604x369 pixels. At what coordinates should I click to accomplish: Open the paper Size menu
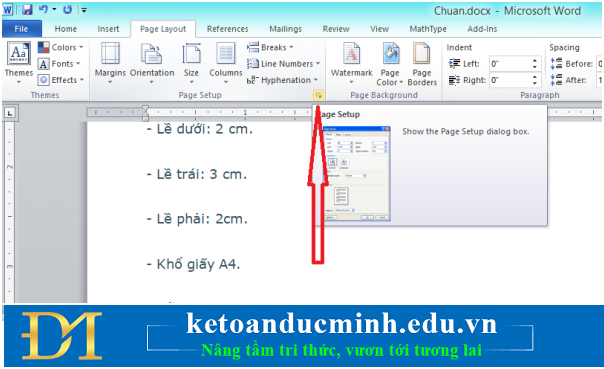[x=191, y=63]
